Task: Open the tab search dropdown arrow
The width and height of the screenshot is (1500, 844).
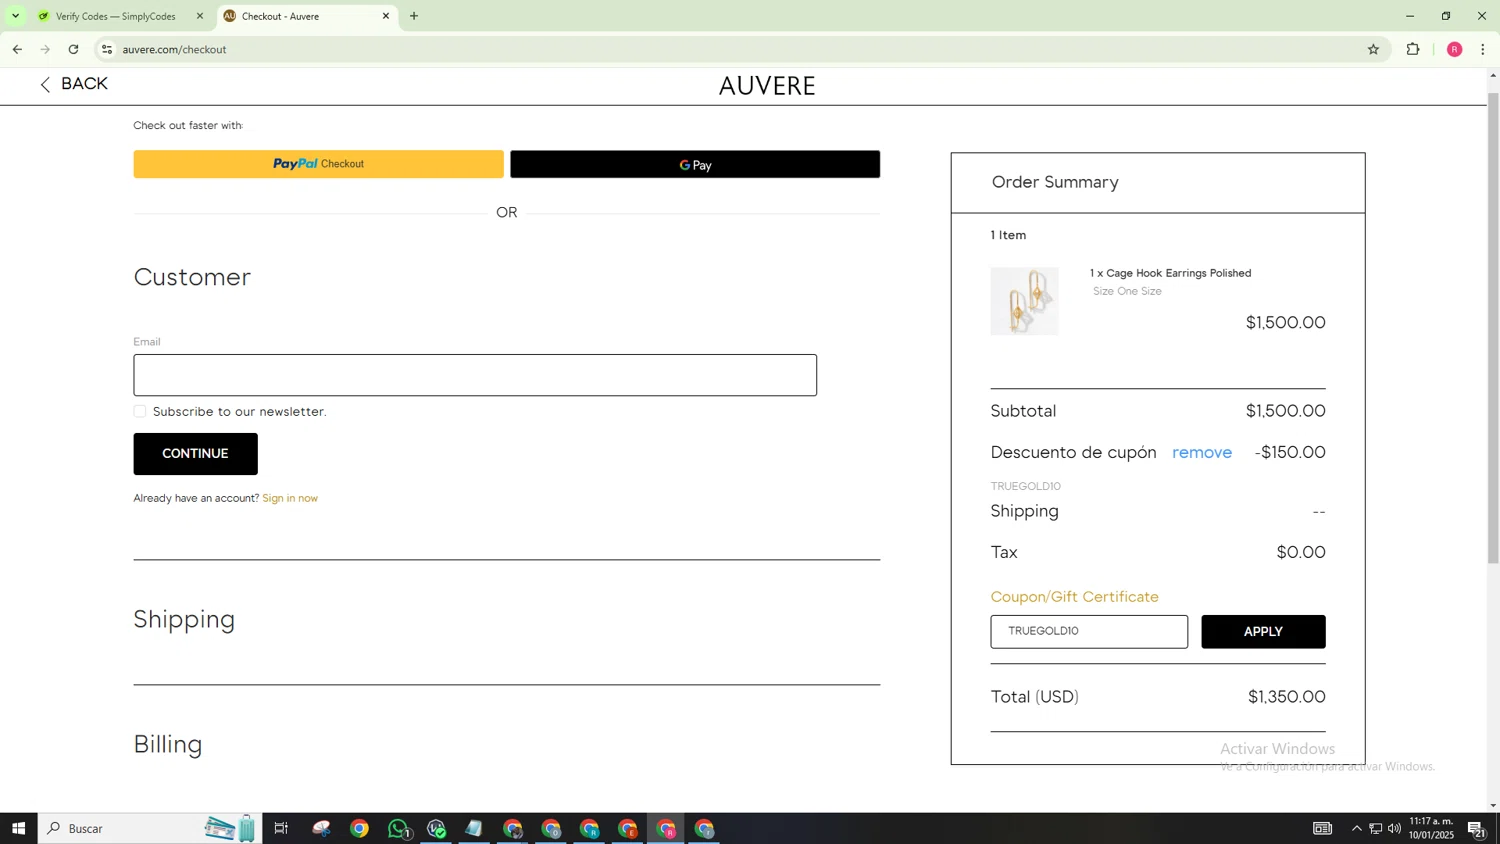Action: (15, 16)
